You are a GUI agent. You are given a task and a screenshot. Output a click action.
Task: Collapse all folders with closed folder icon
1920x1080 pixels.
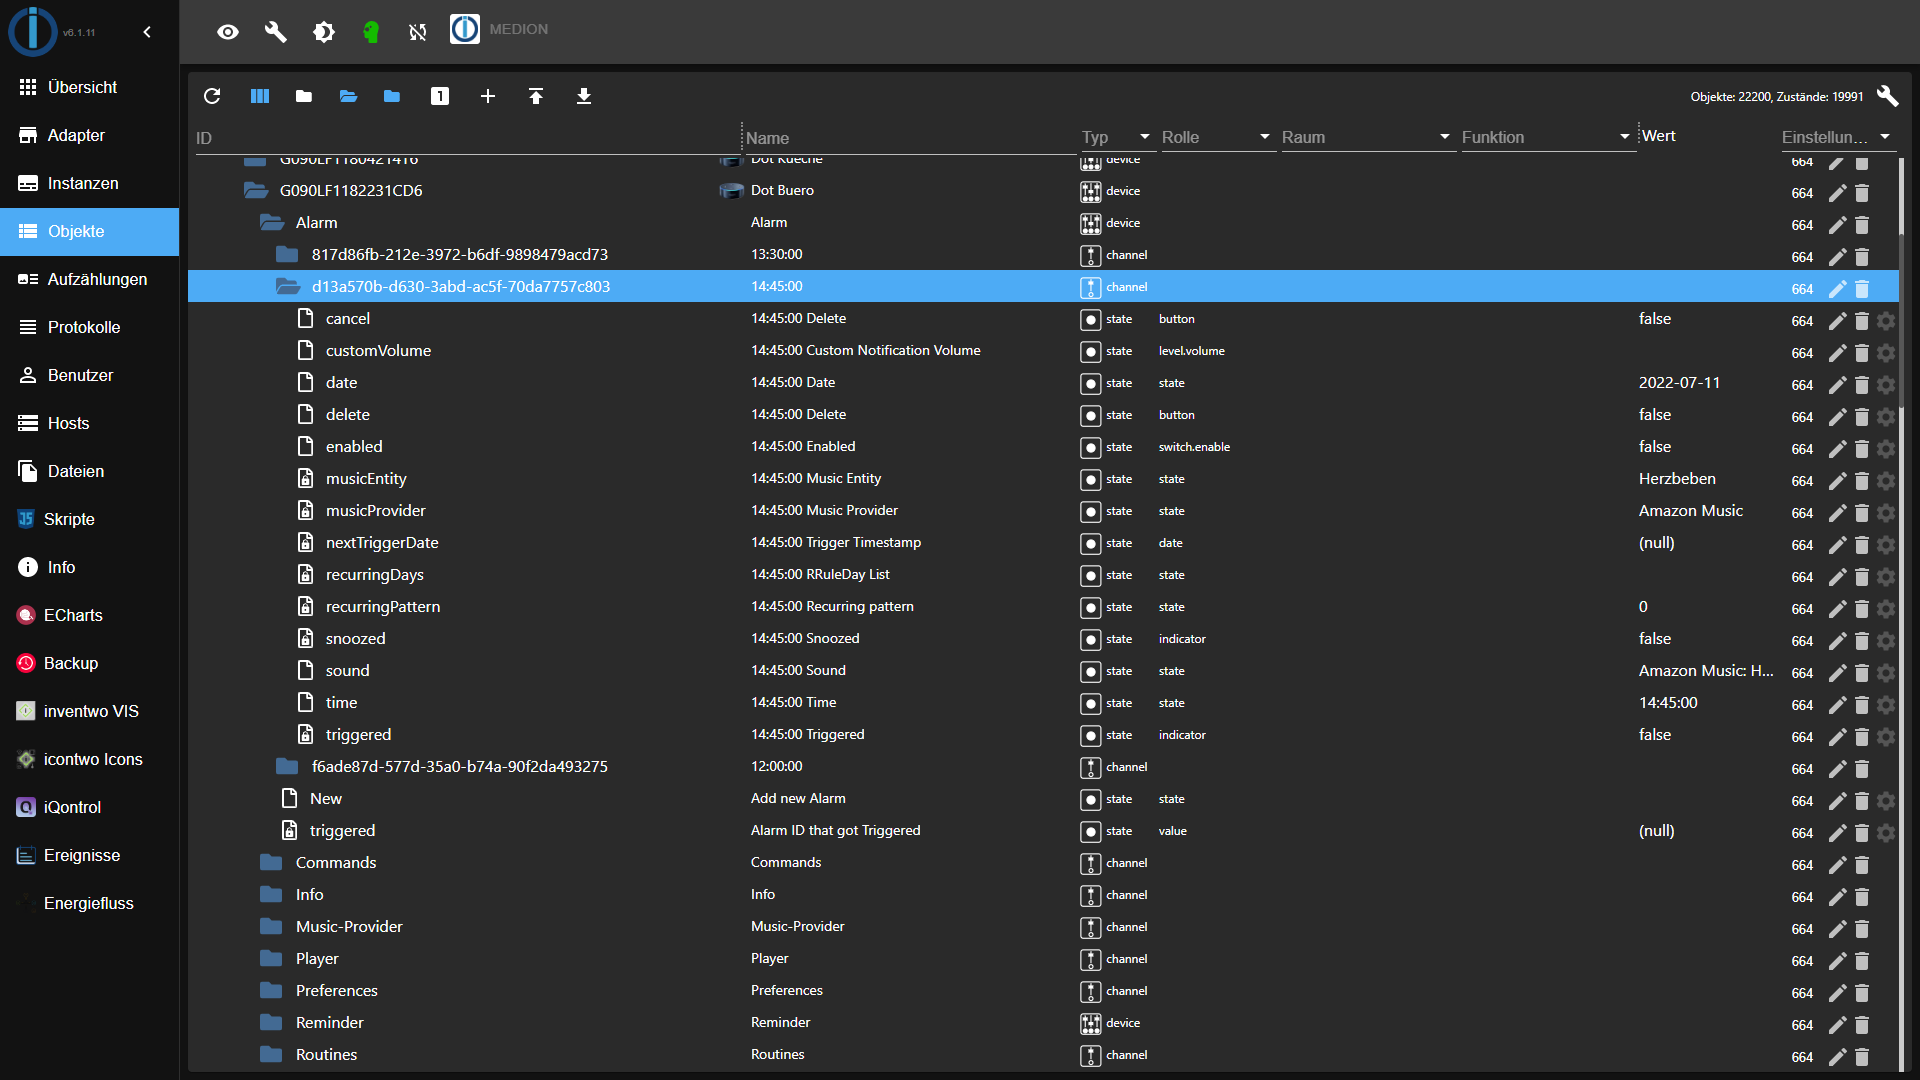click(x=304, y=96)
